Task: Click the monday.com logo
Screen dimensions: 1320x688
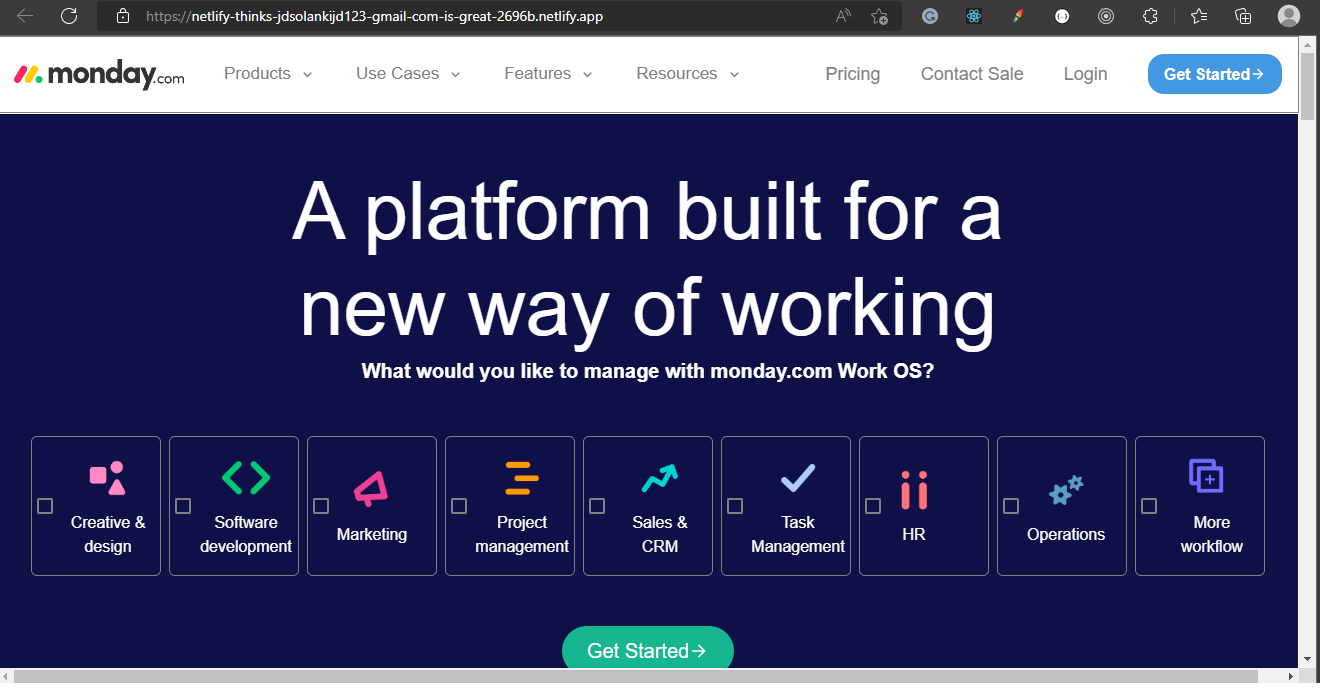Action: tap(97, 72)
